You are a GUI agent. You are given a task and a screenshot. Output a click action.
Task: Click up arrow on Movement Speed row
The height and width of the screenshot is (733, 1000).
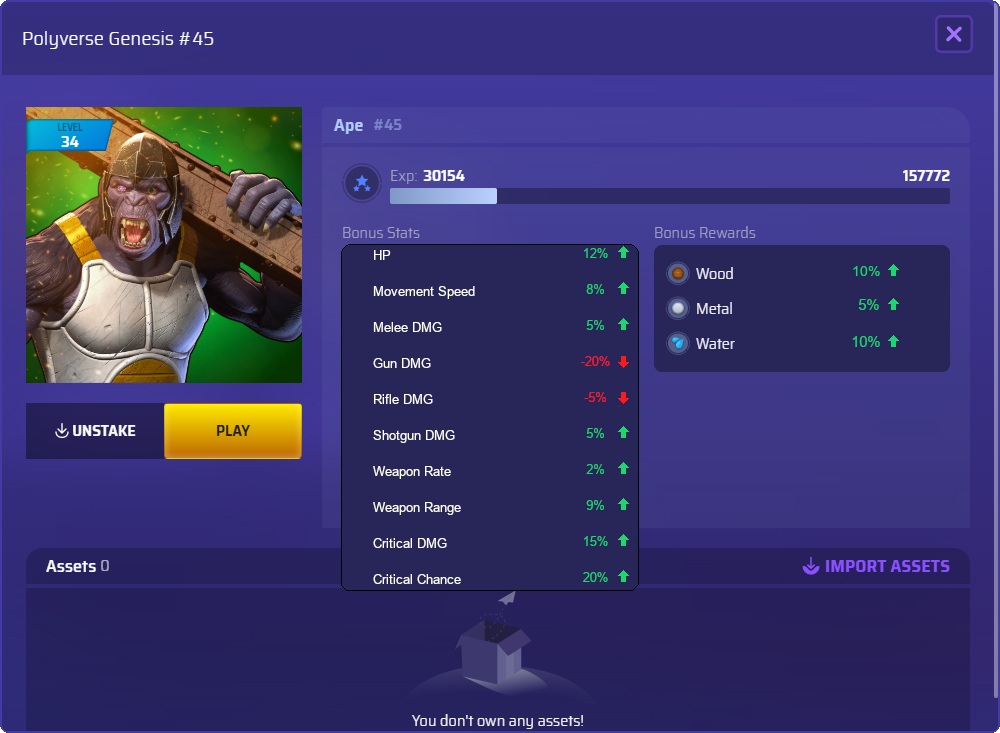coord(624,288)
